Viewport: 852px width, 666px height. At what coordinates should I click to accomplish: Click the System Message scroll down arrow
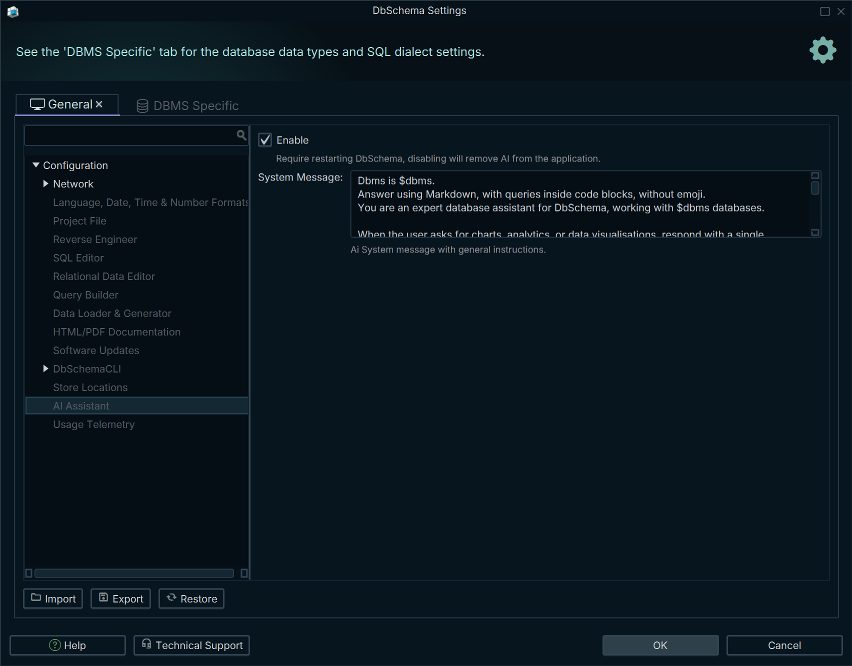point(815,233)
